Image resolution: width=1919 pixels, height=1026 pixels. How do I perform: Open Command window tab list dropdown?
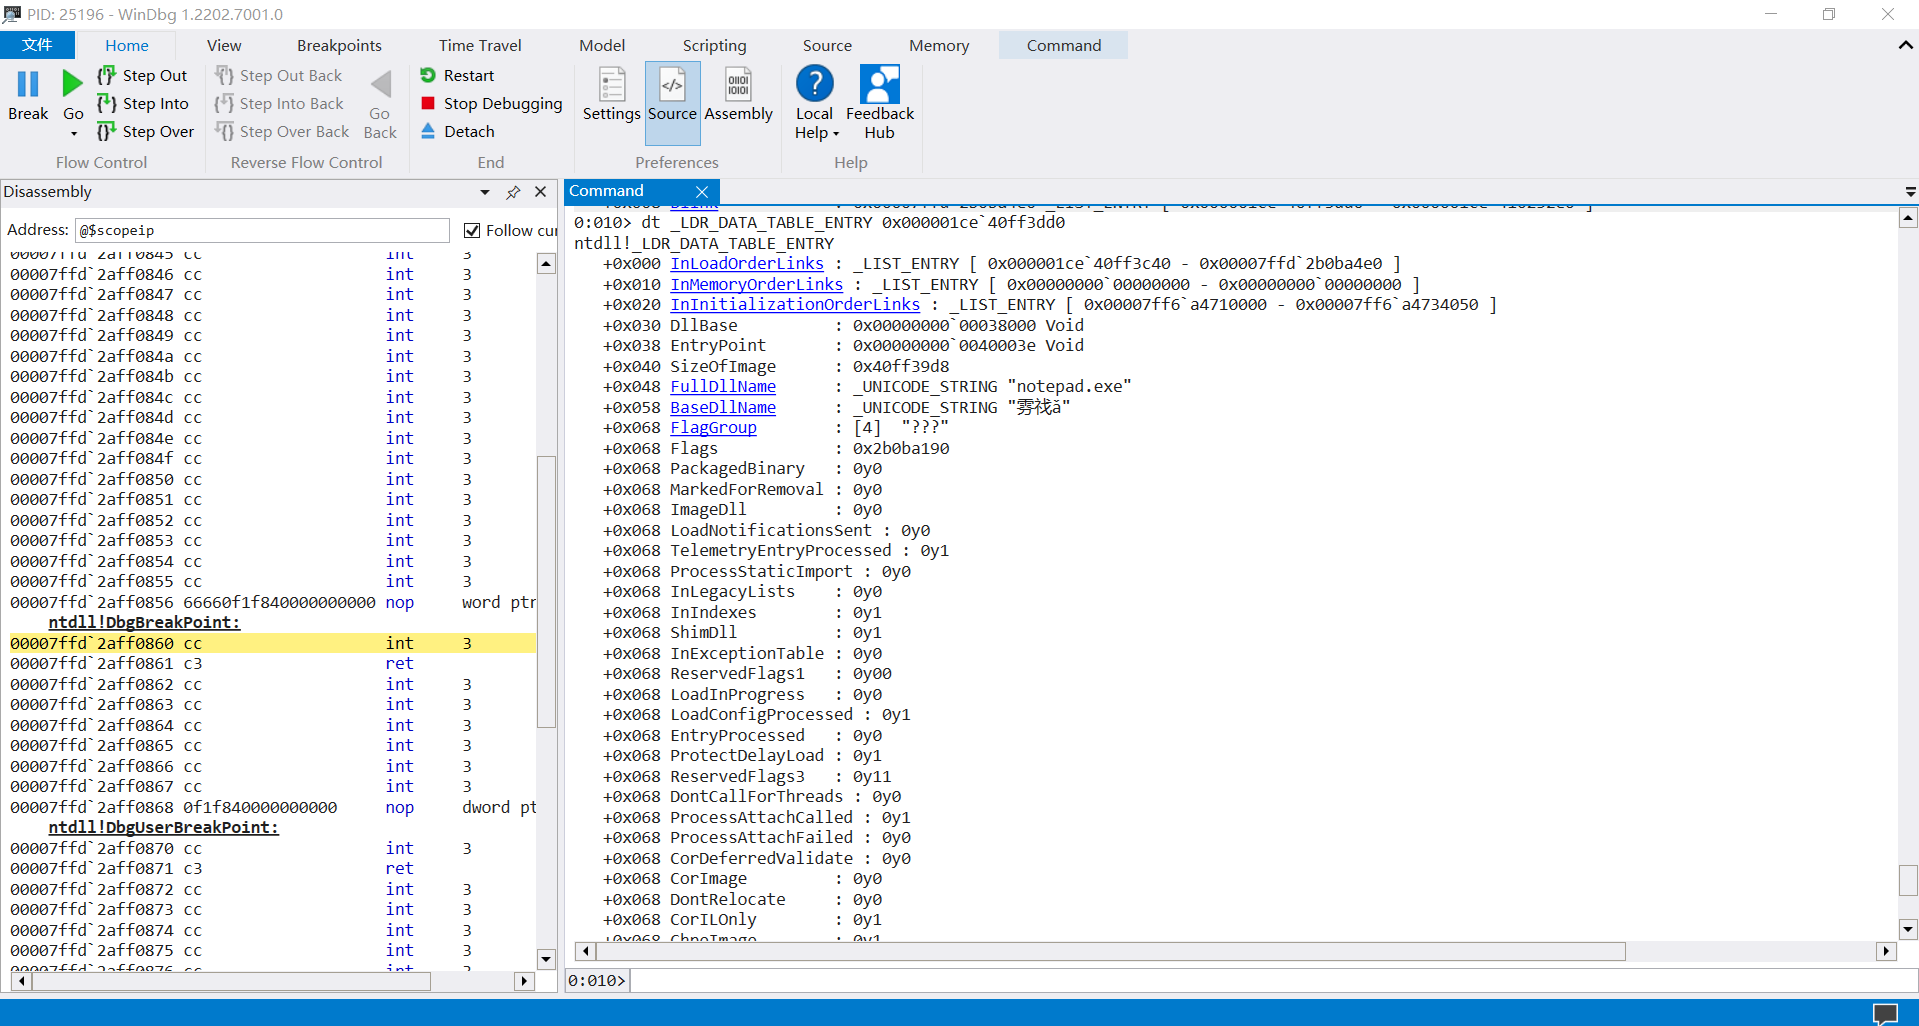click(1910, 192)
